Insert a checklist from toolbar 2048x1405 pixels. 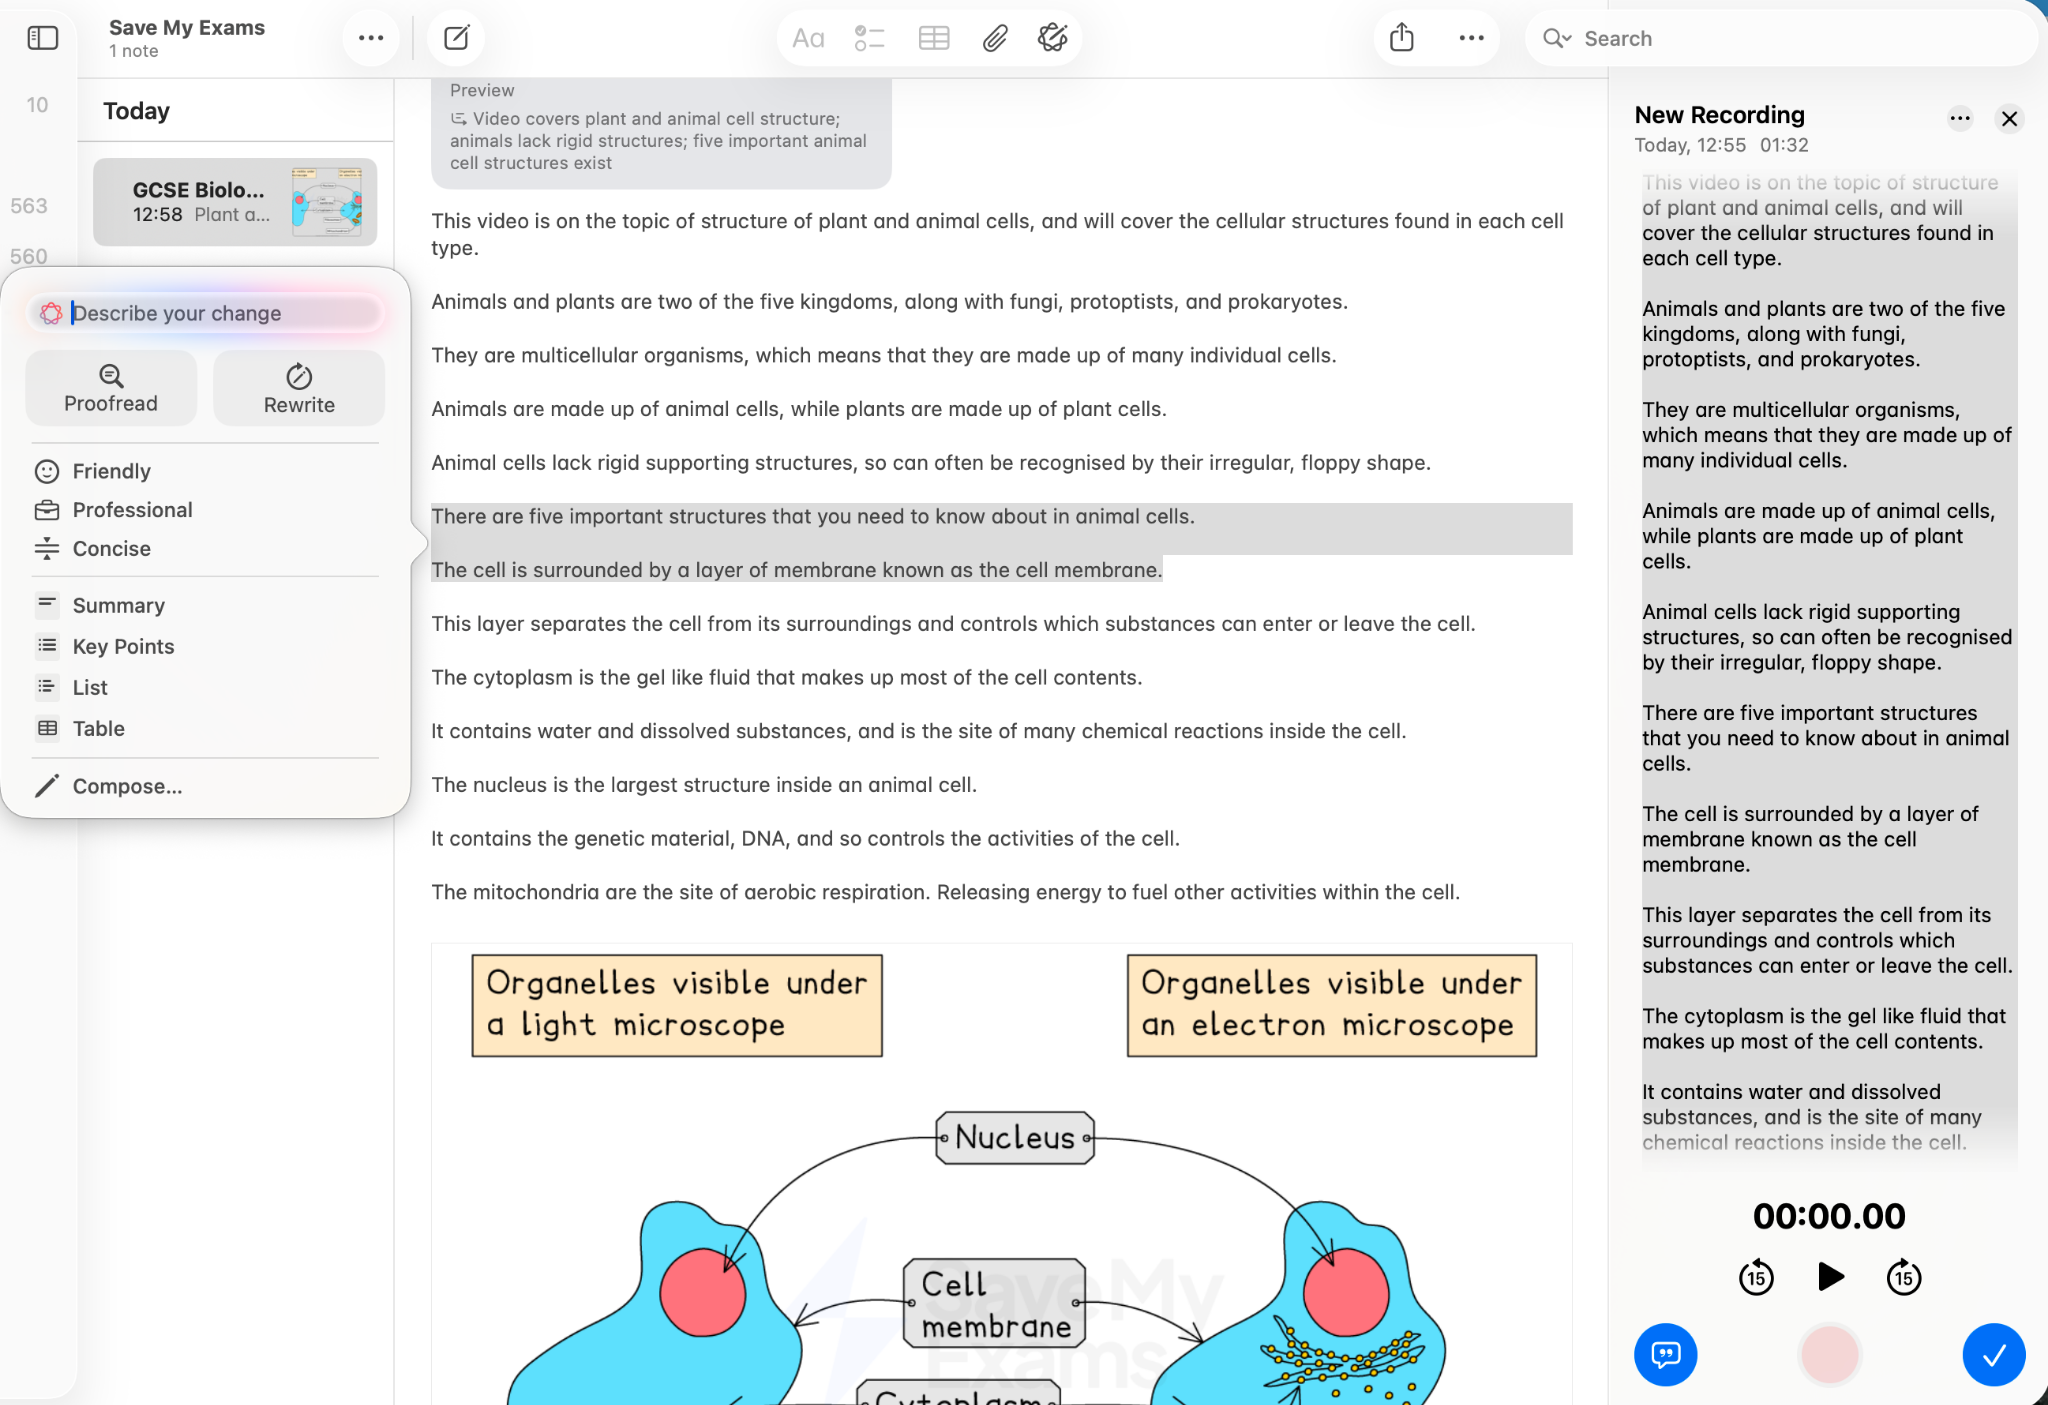[x=869, y=39]
